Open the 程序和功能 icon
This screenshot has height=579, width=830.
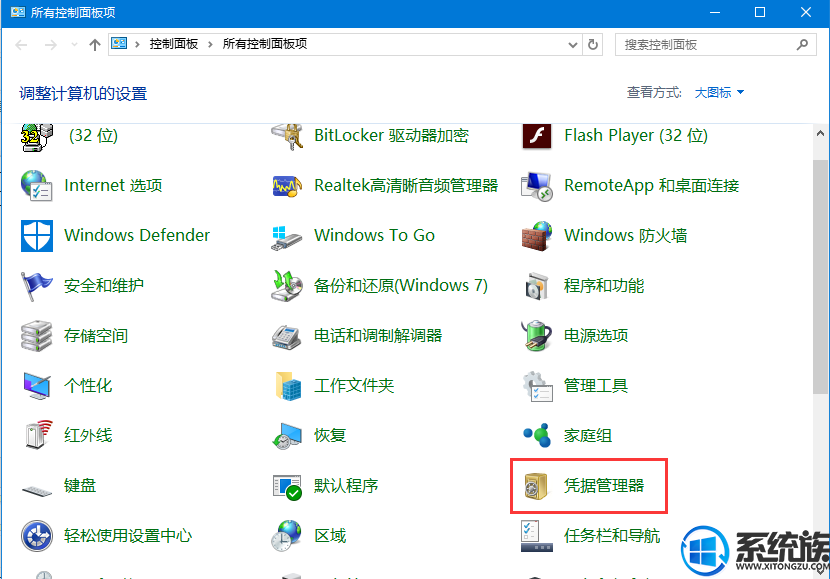pyautogui.click(x=537, y=286)
